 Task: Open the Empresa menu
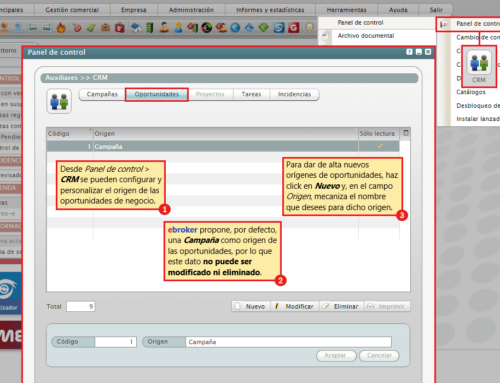click(134, 10)
